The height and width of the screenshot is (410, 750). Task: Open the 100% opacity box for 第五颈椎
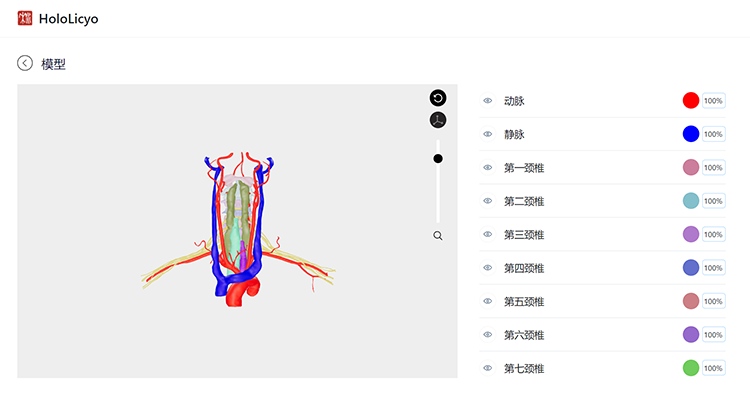[713, 301]
